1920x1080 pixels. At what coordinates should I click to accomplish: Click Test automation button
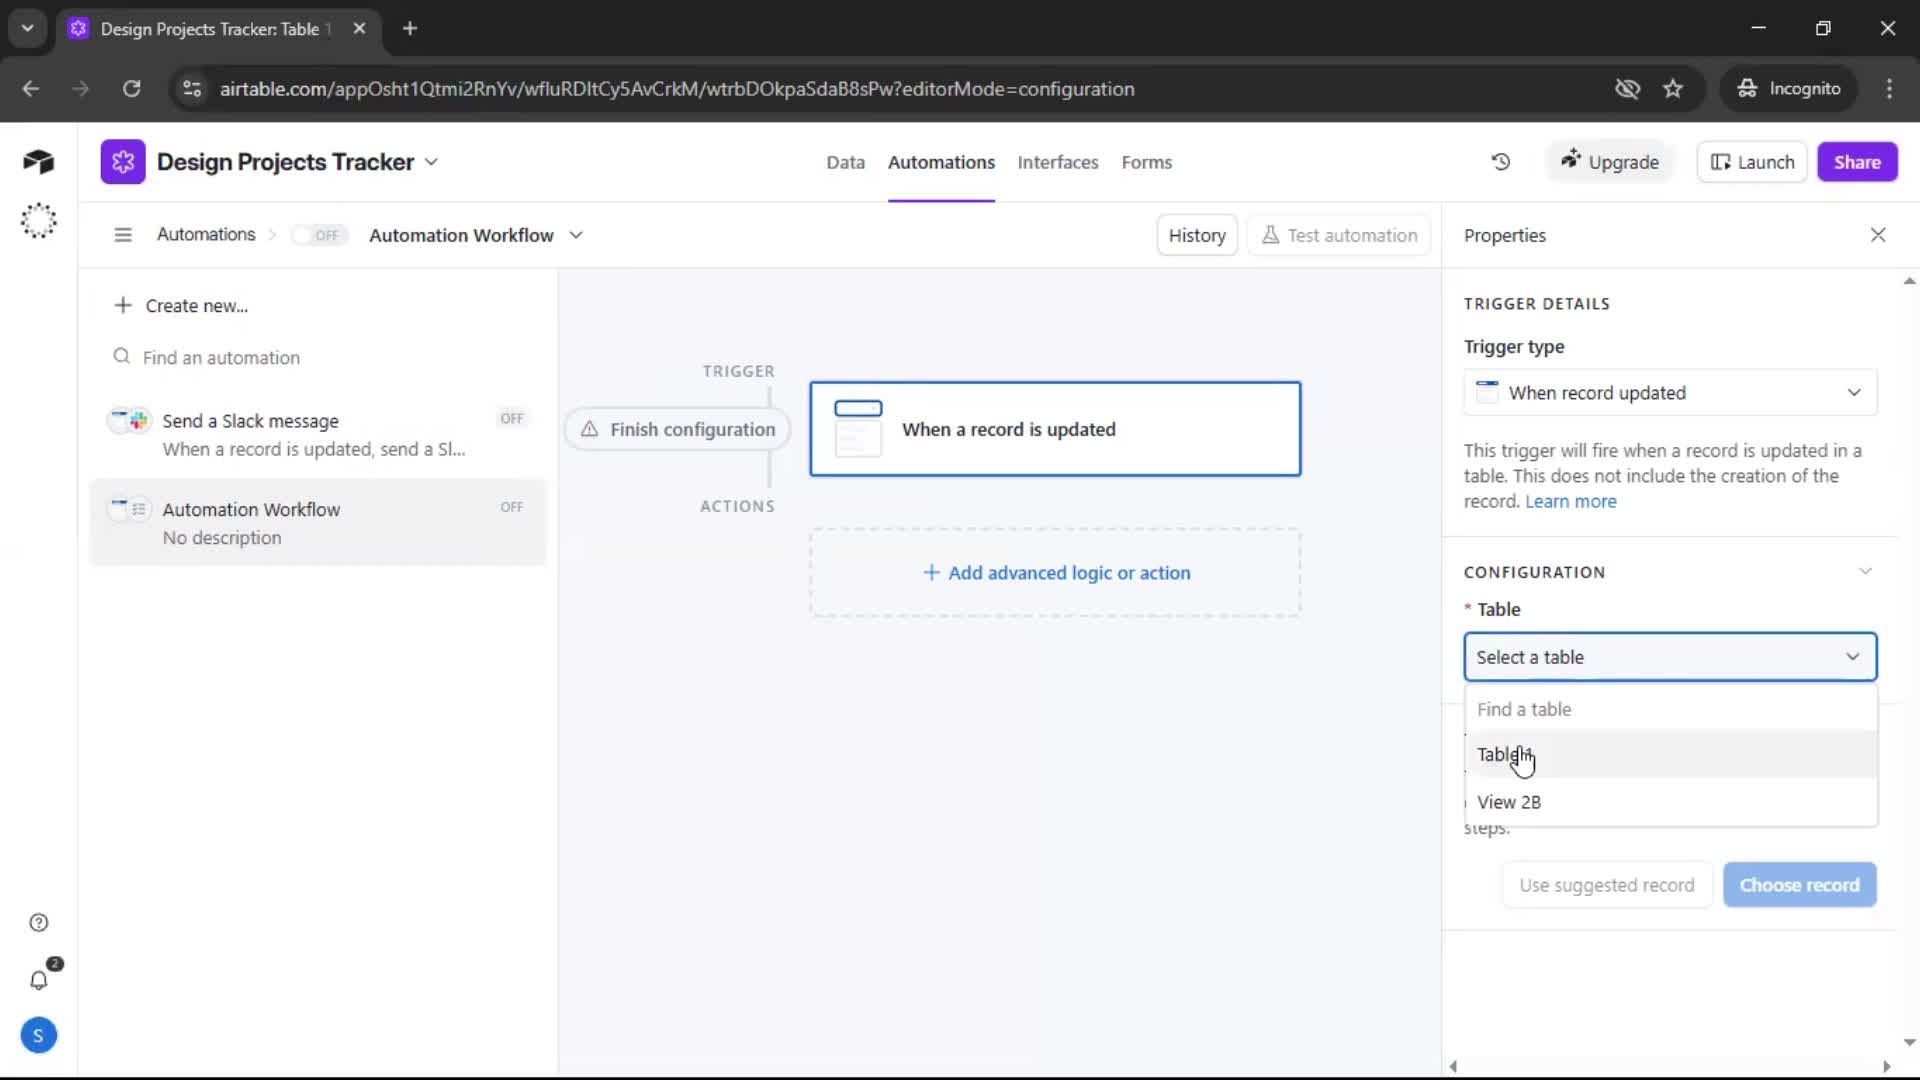(1339, 235)
